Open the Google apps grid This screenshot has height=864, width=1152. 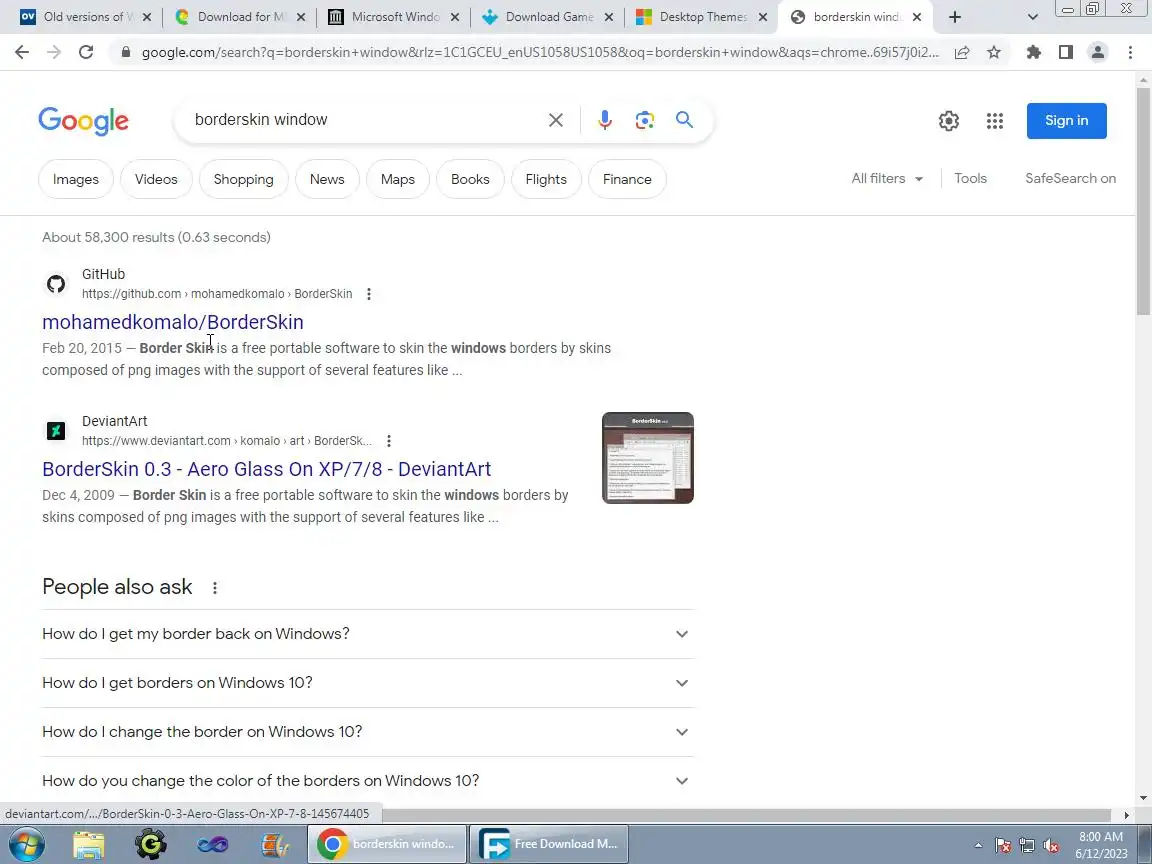click(x=995, y=120)
